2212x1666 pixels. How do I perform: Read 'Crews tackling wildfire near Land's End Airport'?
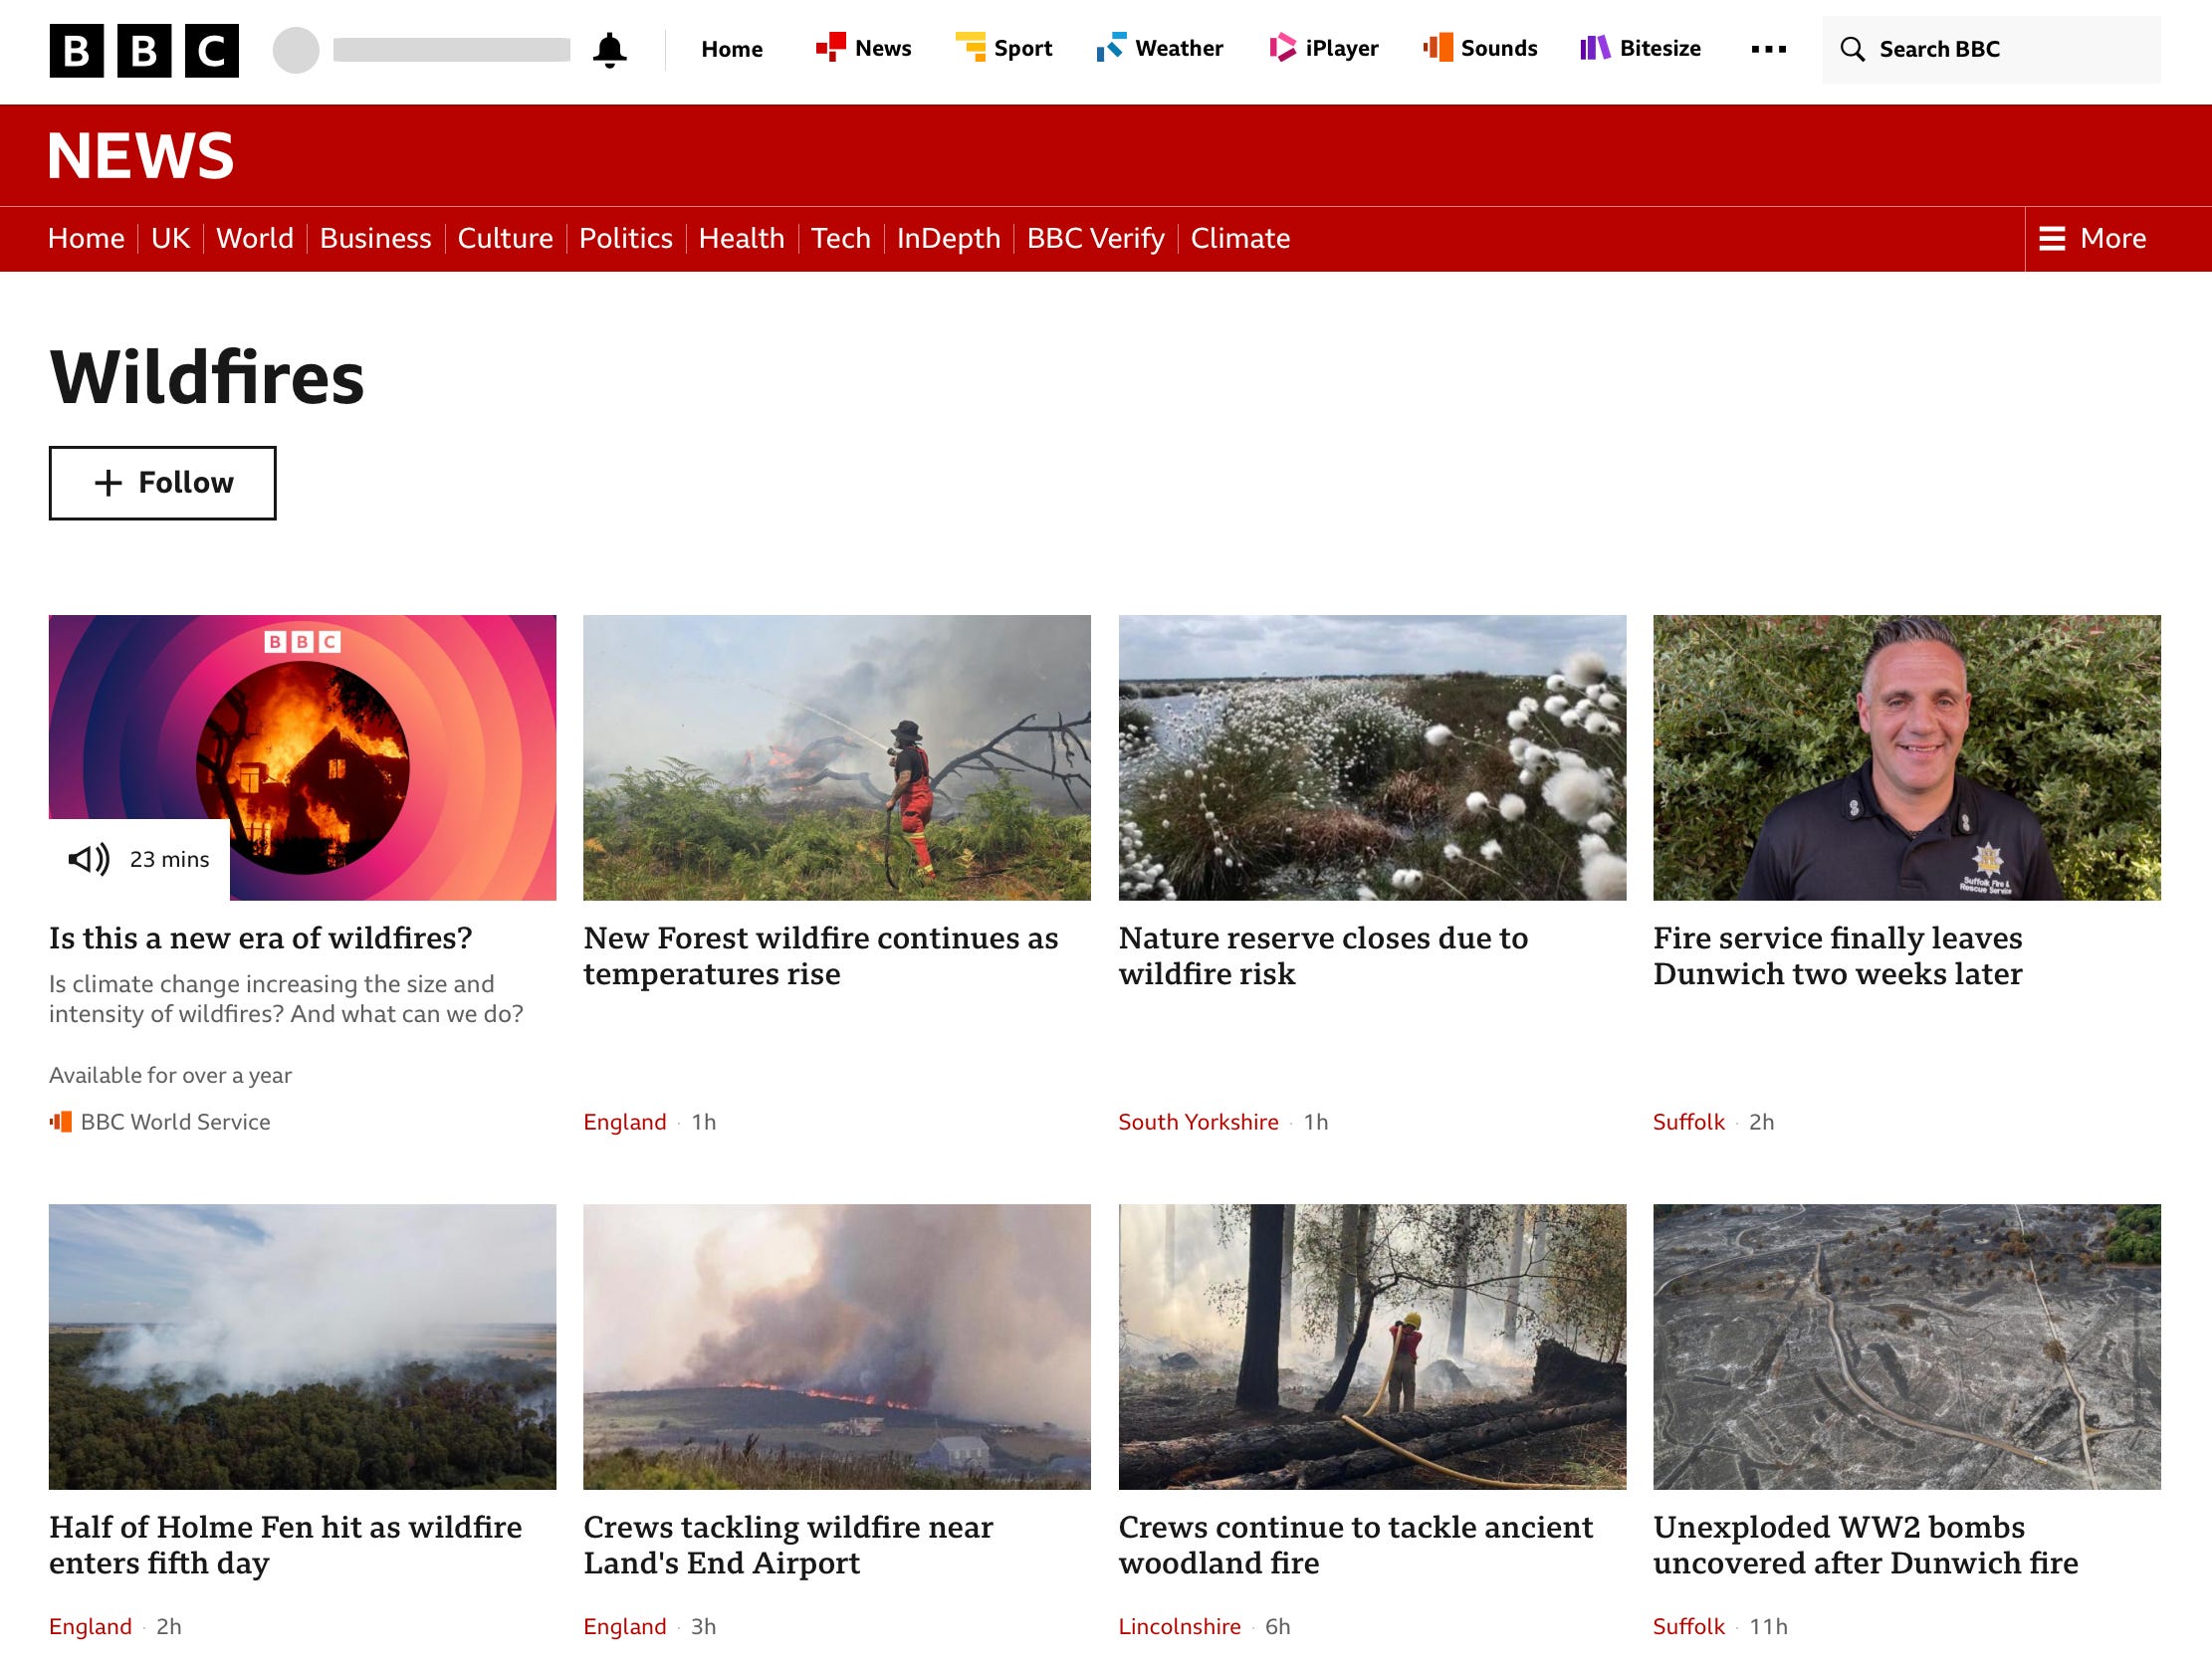tap(788, 1545)
